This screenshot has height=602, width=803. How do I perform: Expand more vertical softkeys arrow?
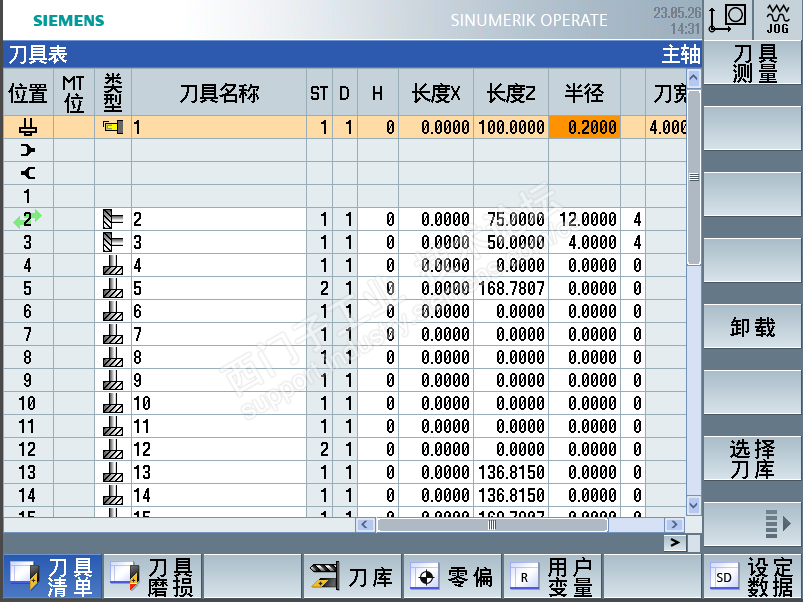[752, 524]
